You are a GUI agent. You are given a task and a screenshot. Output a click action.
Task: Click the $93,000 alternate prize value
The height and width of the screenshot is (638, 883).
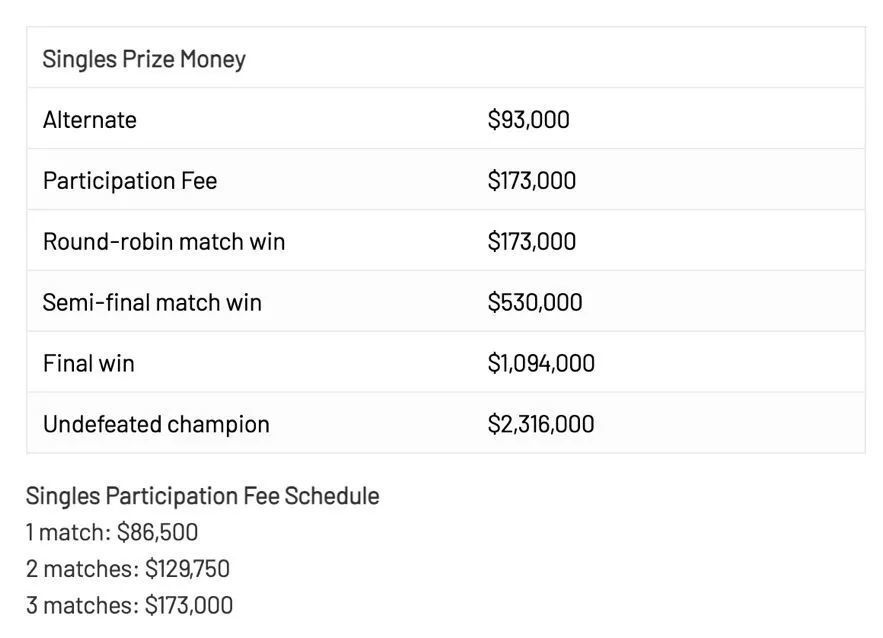[x=528, y=120]
